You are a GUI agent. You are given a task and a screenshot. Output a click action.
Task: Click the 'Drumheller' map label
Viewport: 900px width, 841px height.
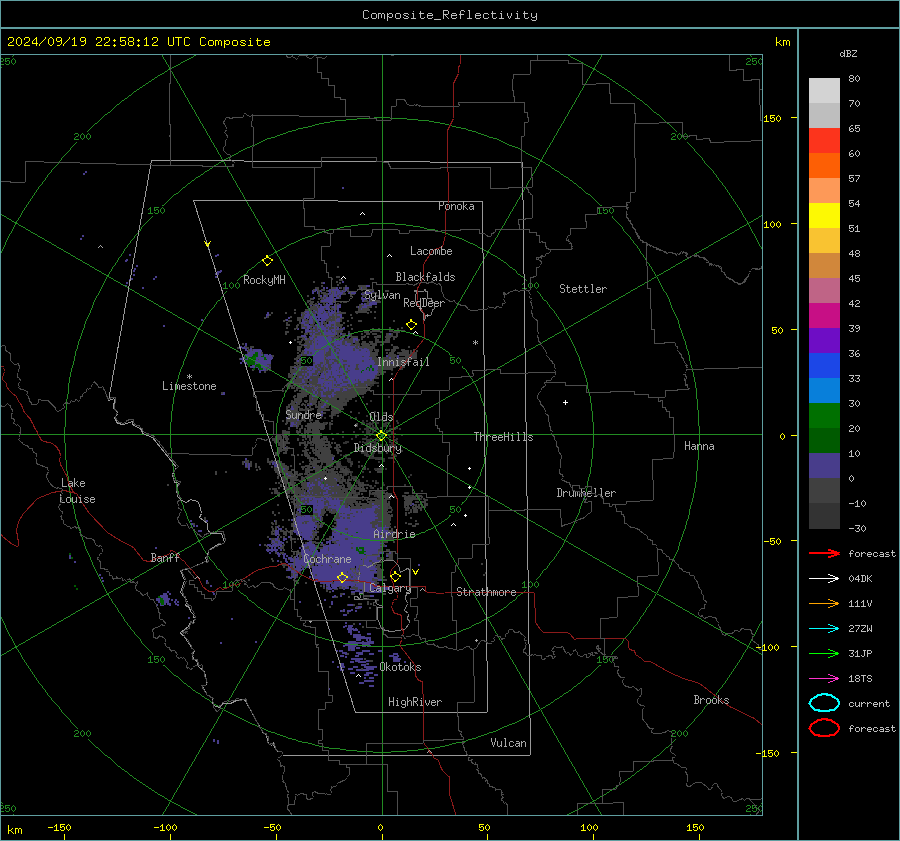pyautogui.click(x=586, y=493)
